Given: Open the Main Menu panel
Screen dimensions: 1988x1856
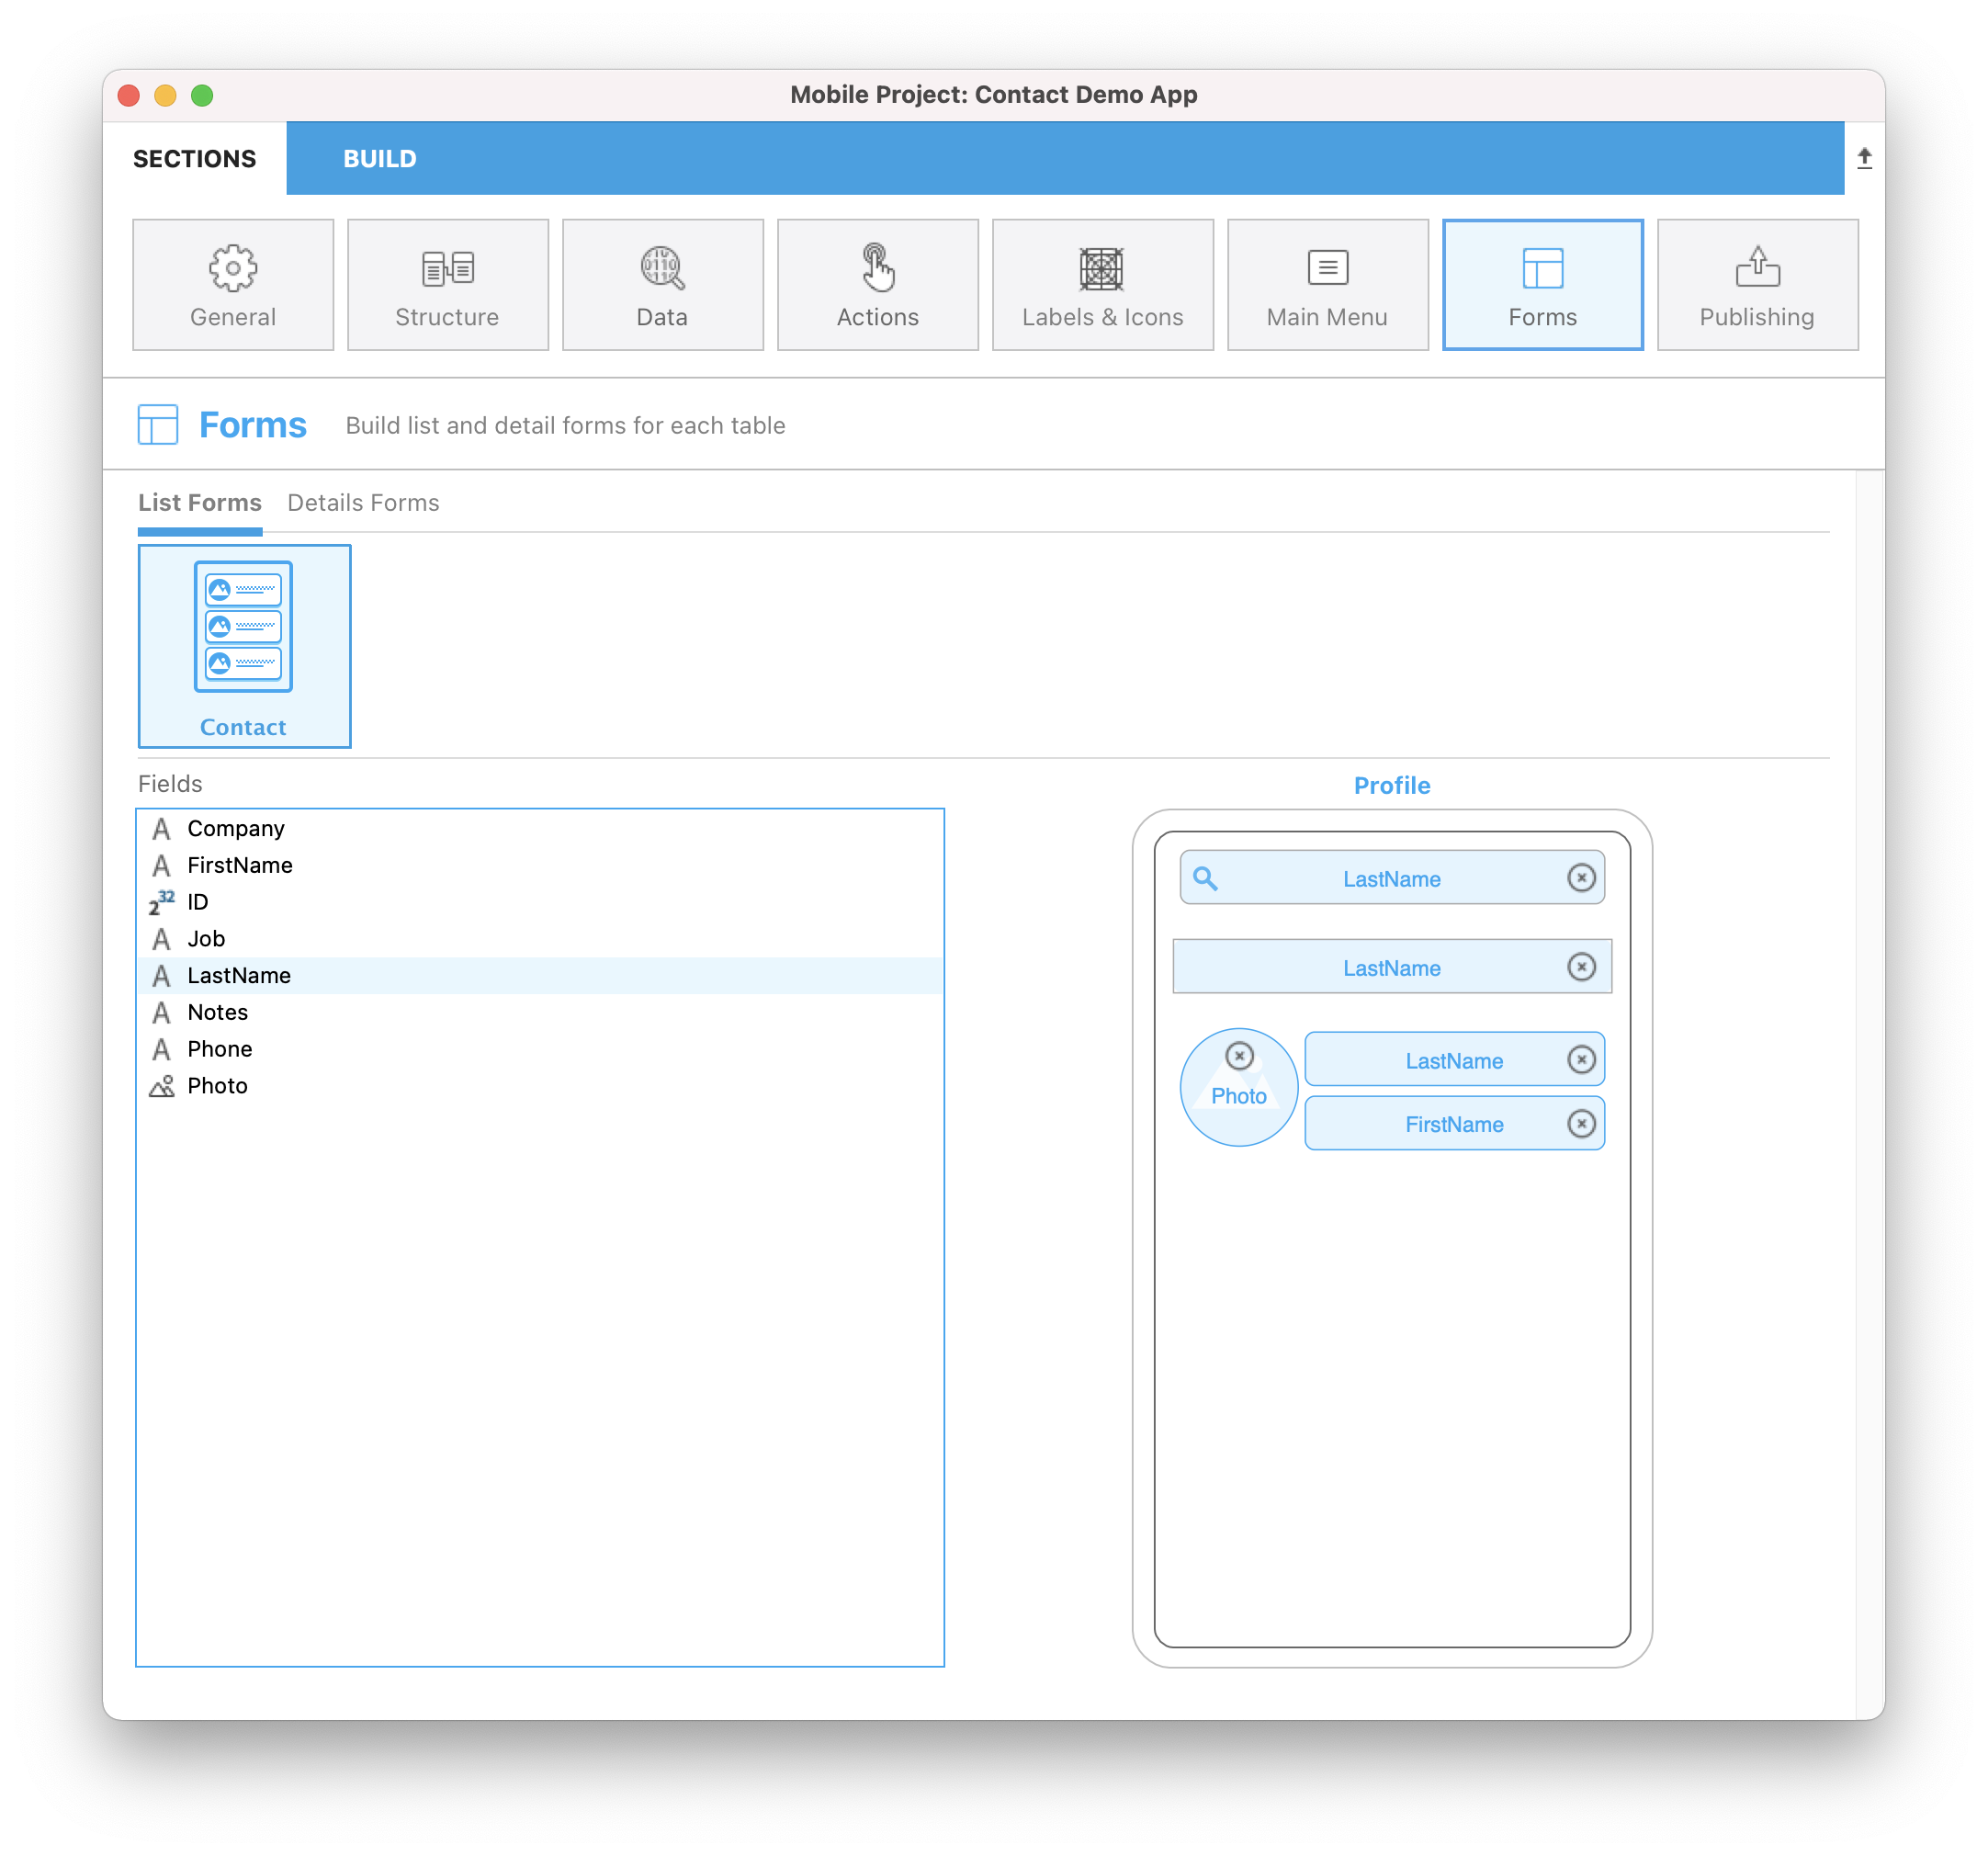Looking at the screenshot, I should pos(1327,283).
